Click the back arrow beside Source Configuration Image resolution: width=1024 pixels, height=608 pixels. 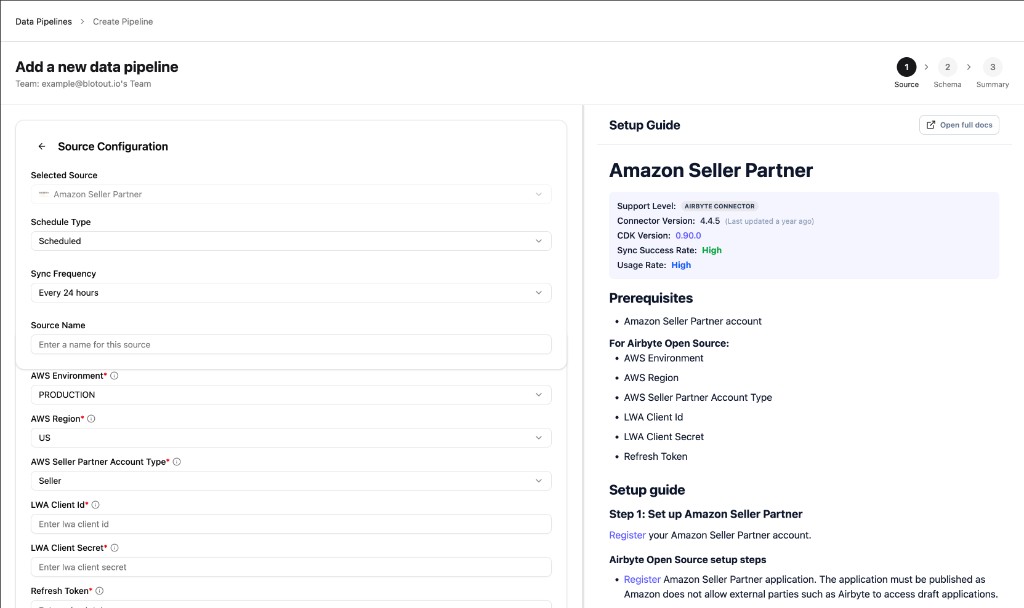coord(42,146)
